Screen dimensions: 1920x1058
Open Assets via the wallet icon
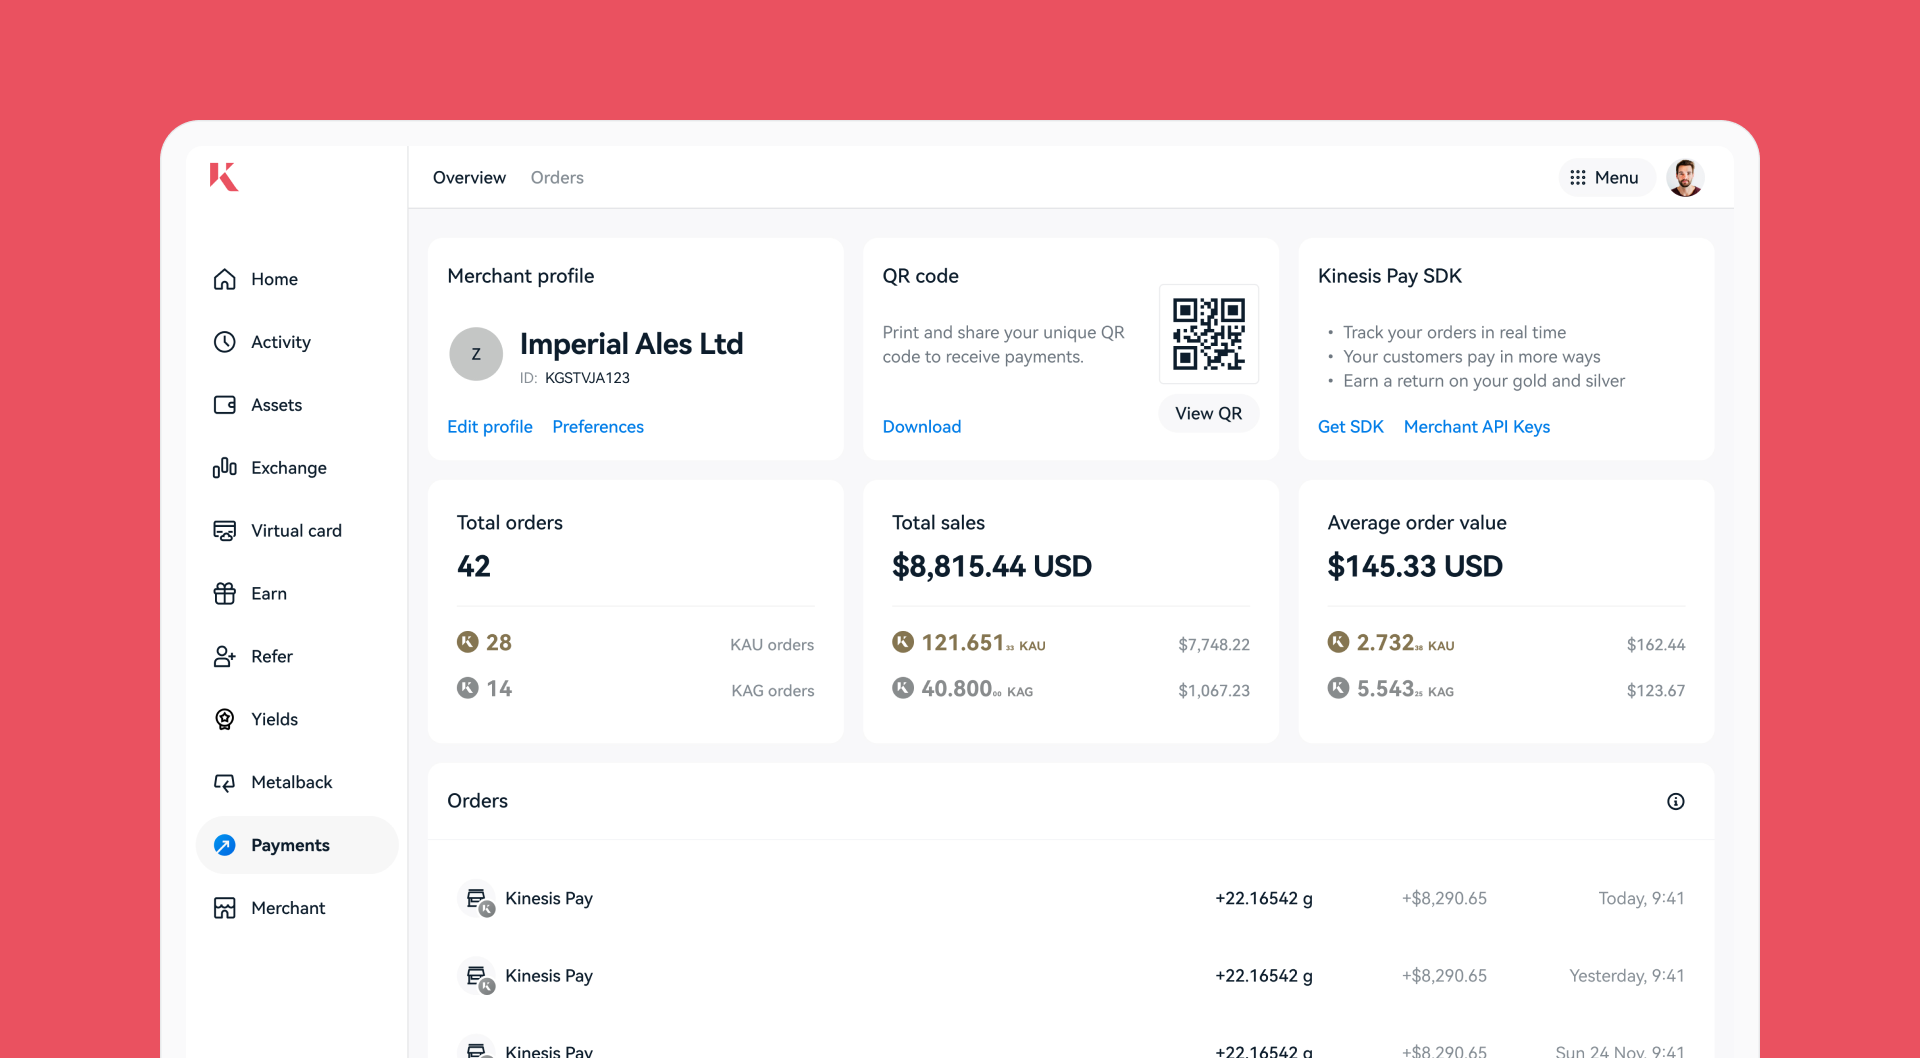coord(225,405)
